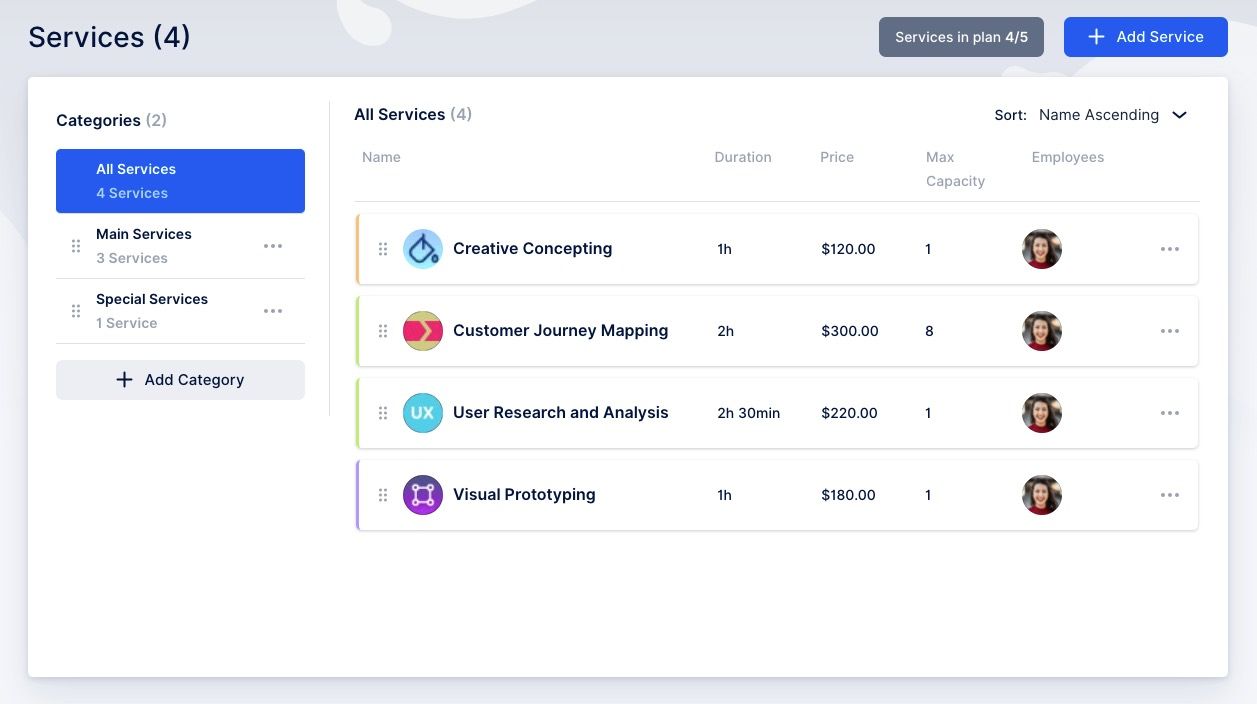Click the Visual Prototyping purple icon
This screenshot has width=1257, height=704.
point(422,494)
